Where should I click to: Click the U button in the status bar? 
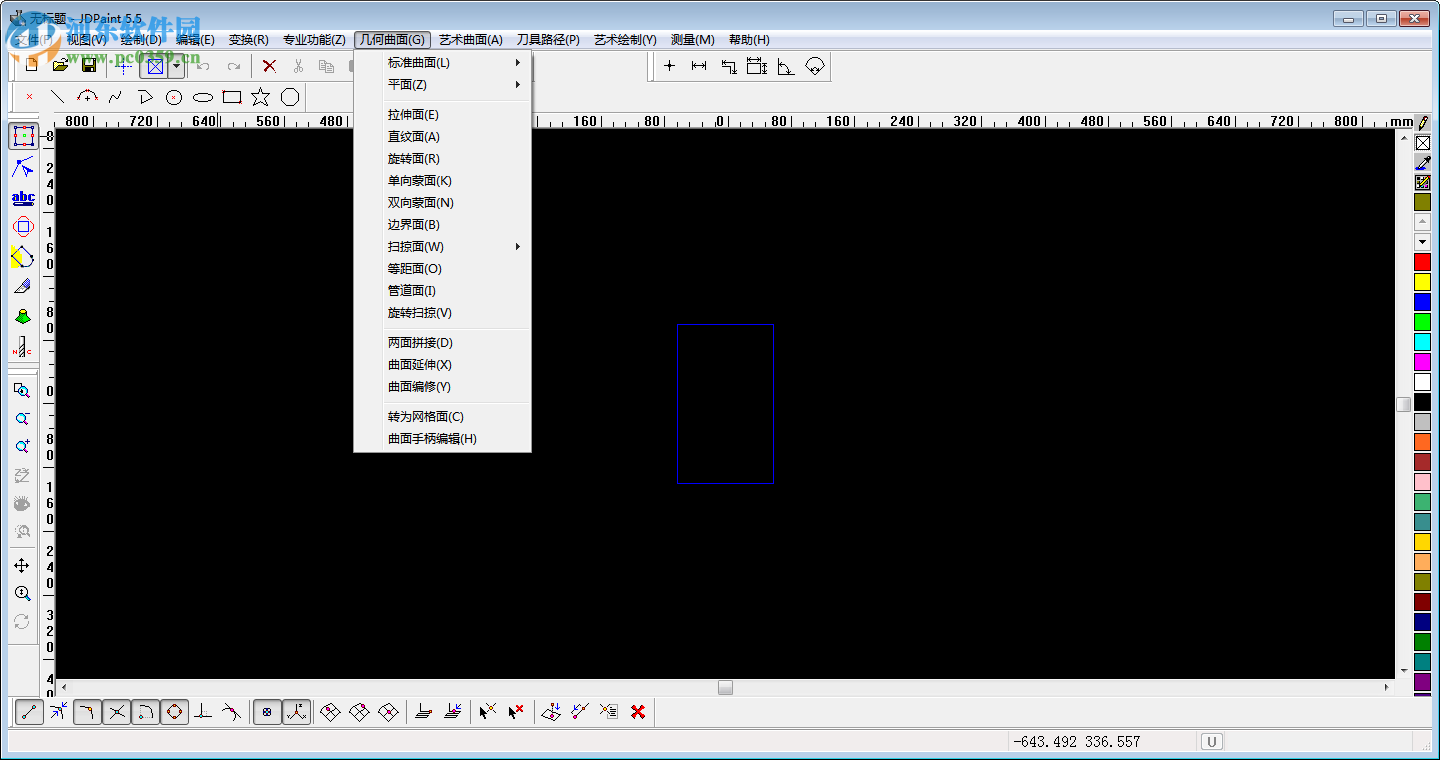tap(1211, 741)
